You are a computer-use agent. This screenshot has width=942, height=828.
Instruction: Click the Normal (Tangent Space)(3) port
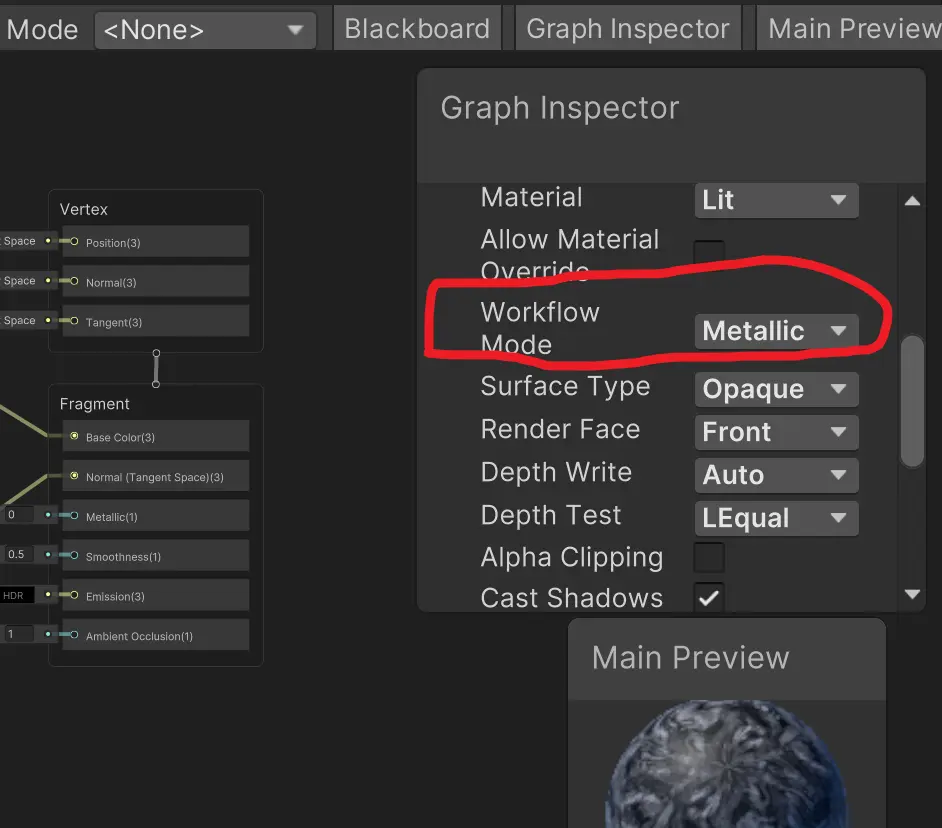point(74,476)
